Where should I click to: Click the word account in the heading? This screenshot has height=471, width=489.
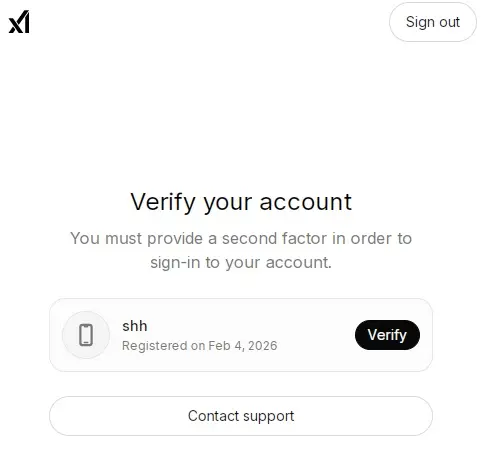[x=306, y=202]
